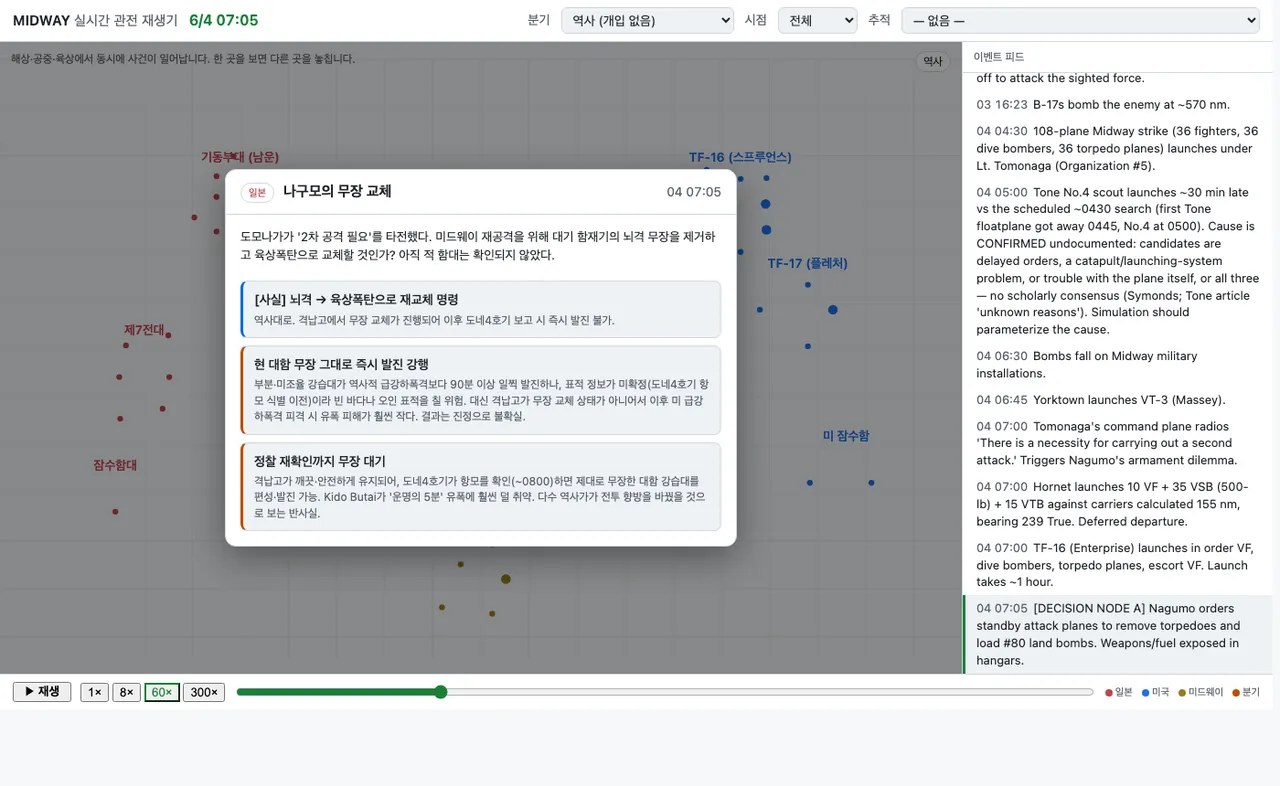Set playback speed to 8×
Viewport: 1280px width, 786px height.
tap(126, 692)
